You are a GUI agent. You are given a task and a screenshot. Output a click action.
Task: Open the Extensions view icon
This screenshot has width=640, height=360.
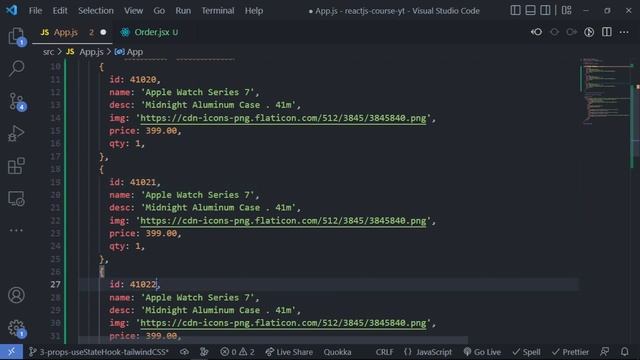click(x=16, y=166)
